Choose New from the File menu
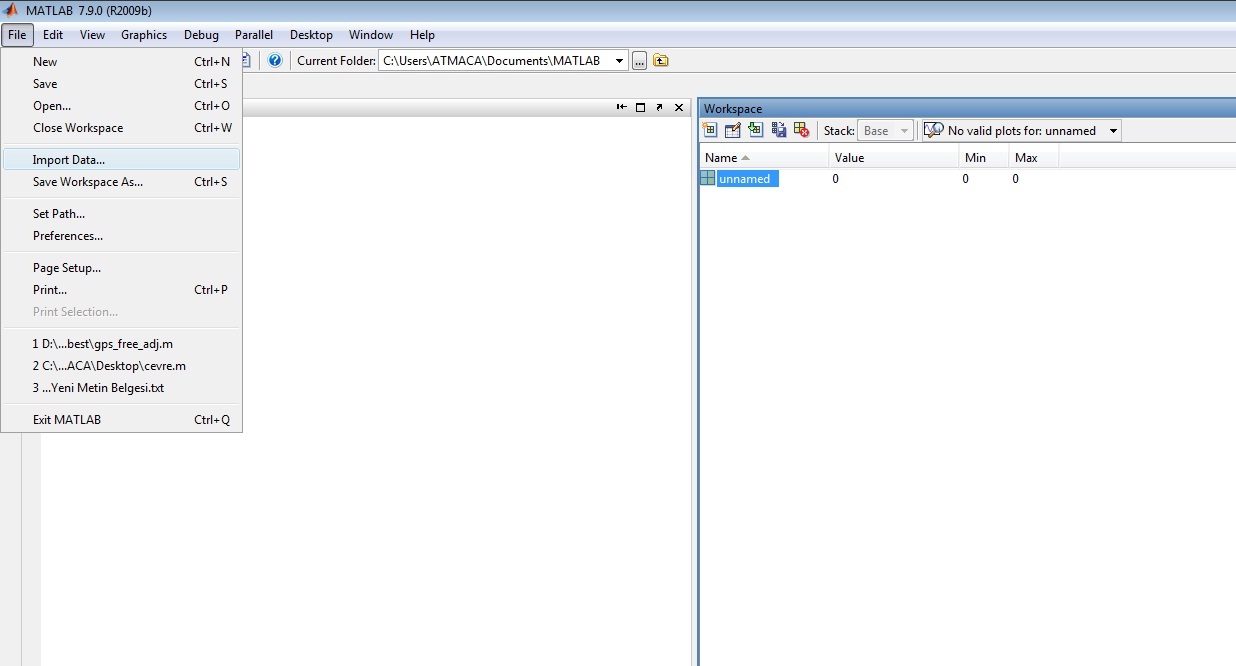This screenshot has height=666, width=1236. (x=121, y=62)
